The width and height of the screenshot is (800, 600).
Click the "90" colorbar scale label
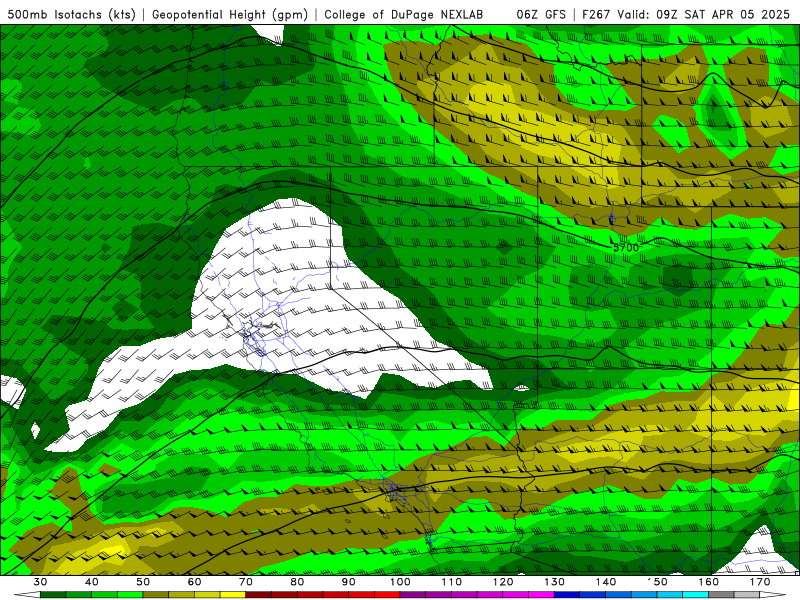coord(349,582)
